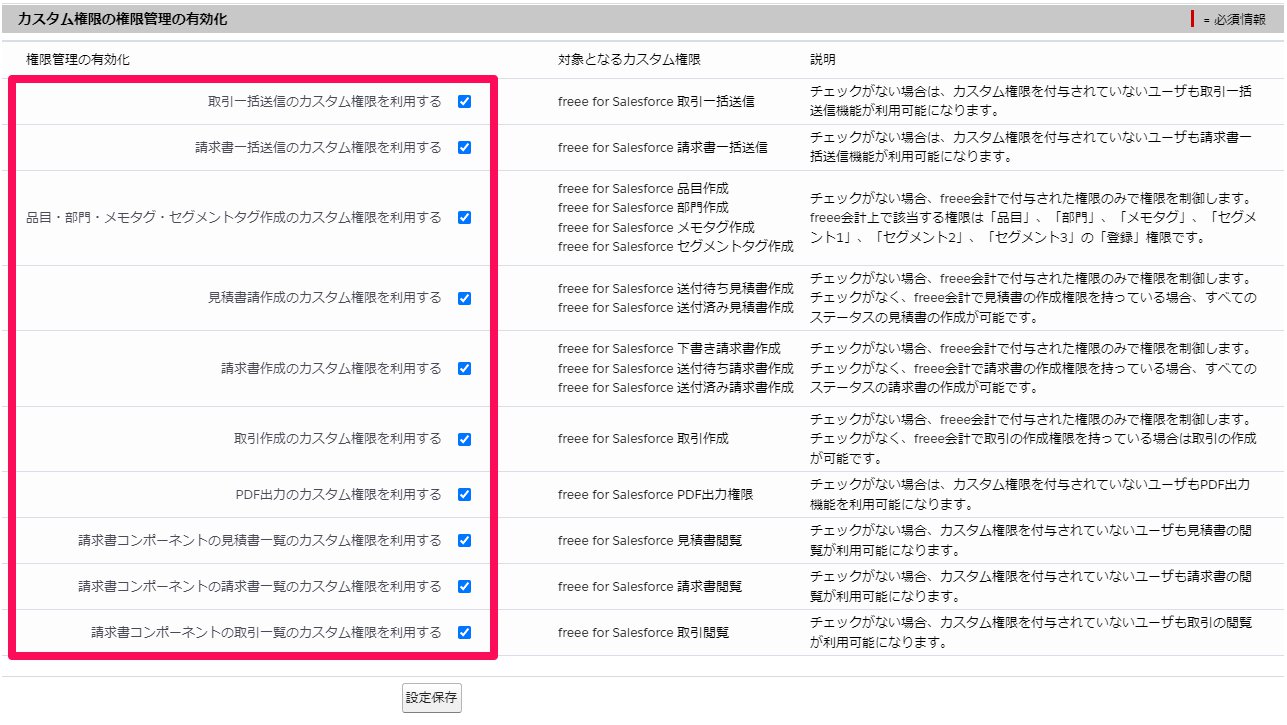Image resolution: width=1287 pixels, height=725 pixels.
Task: Click text freee for Salesforce 下書き請求書作成
Action: point(669,349)
